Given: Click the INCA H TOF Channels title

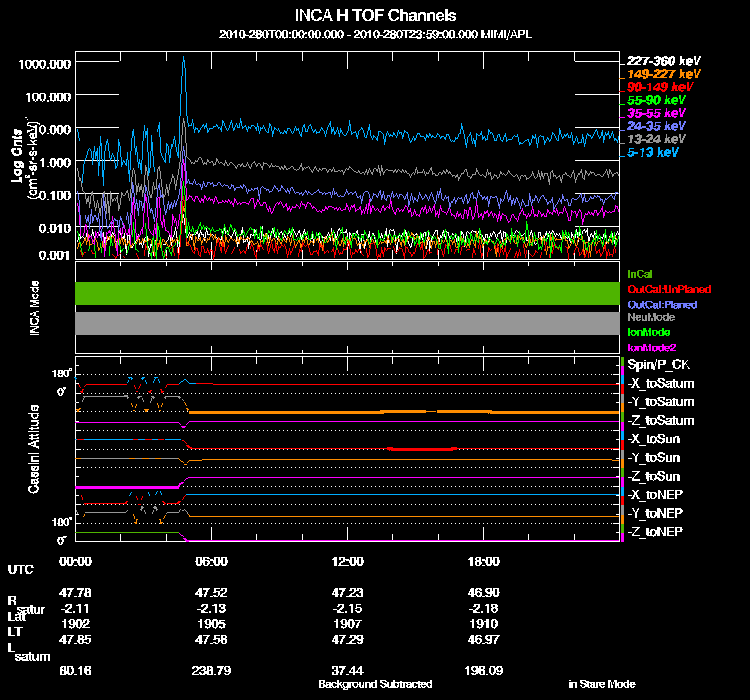Looking at the screenshot, I should click(x=376, y=16).
